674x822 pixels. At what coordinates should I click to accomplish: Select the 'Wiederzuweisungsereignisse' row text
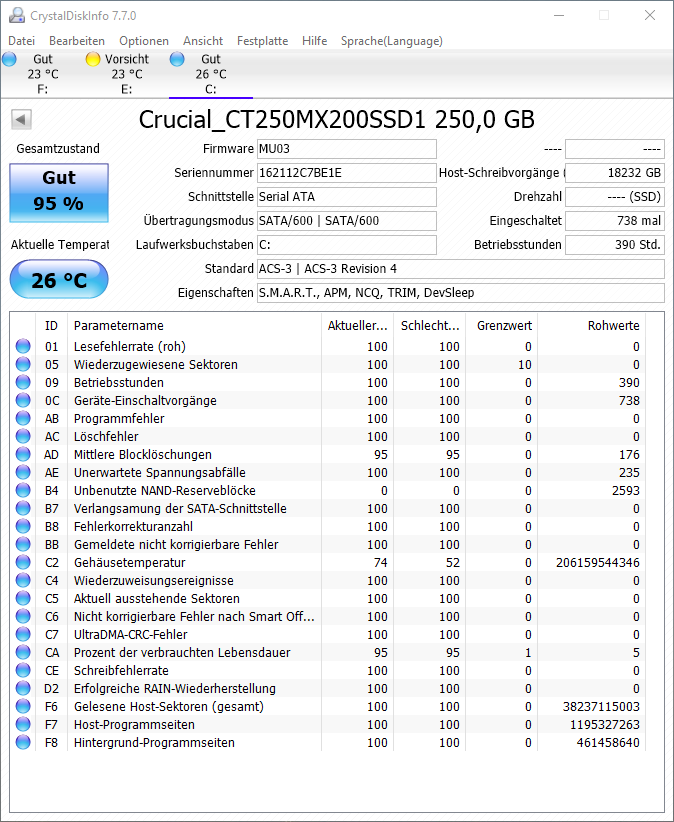tap(154, 581)
